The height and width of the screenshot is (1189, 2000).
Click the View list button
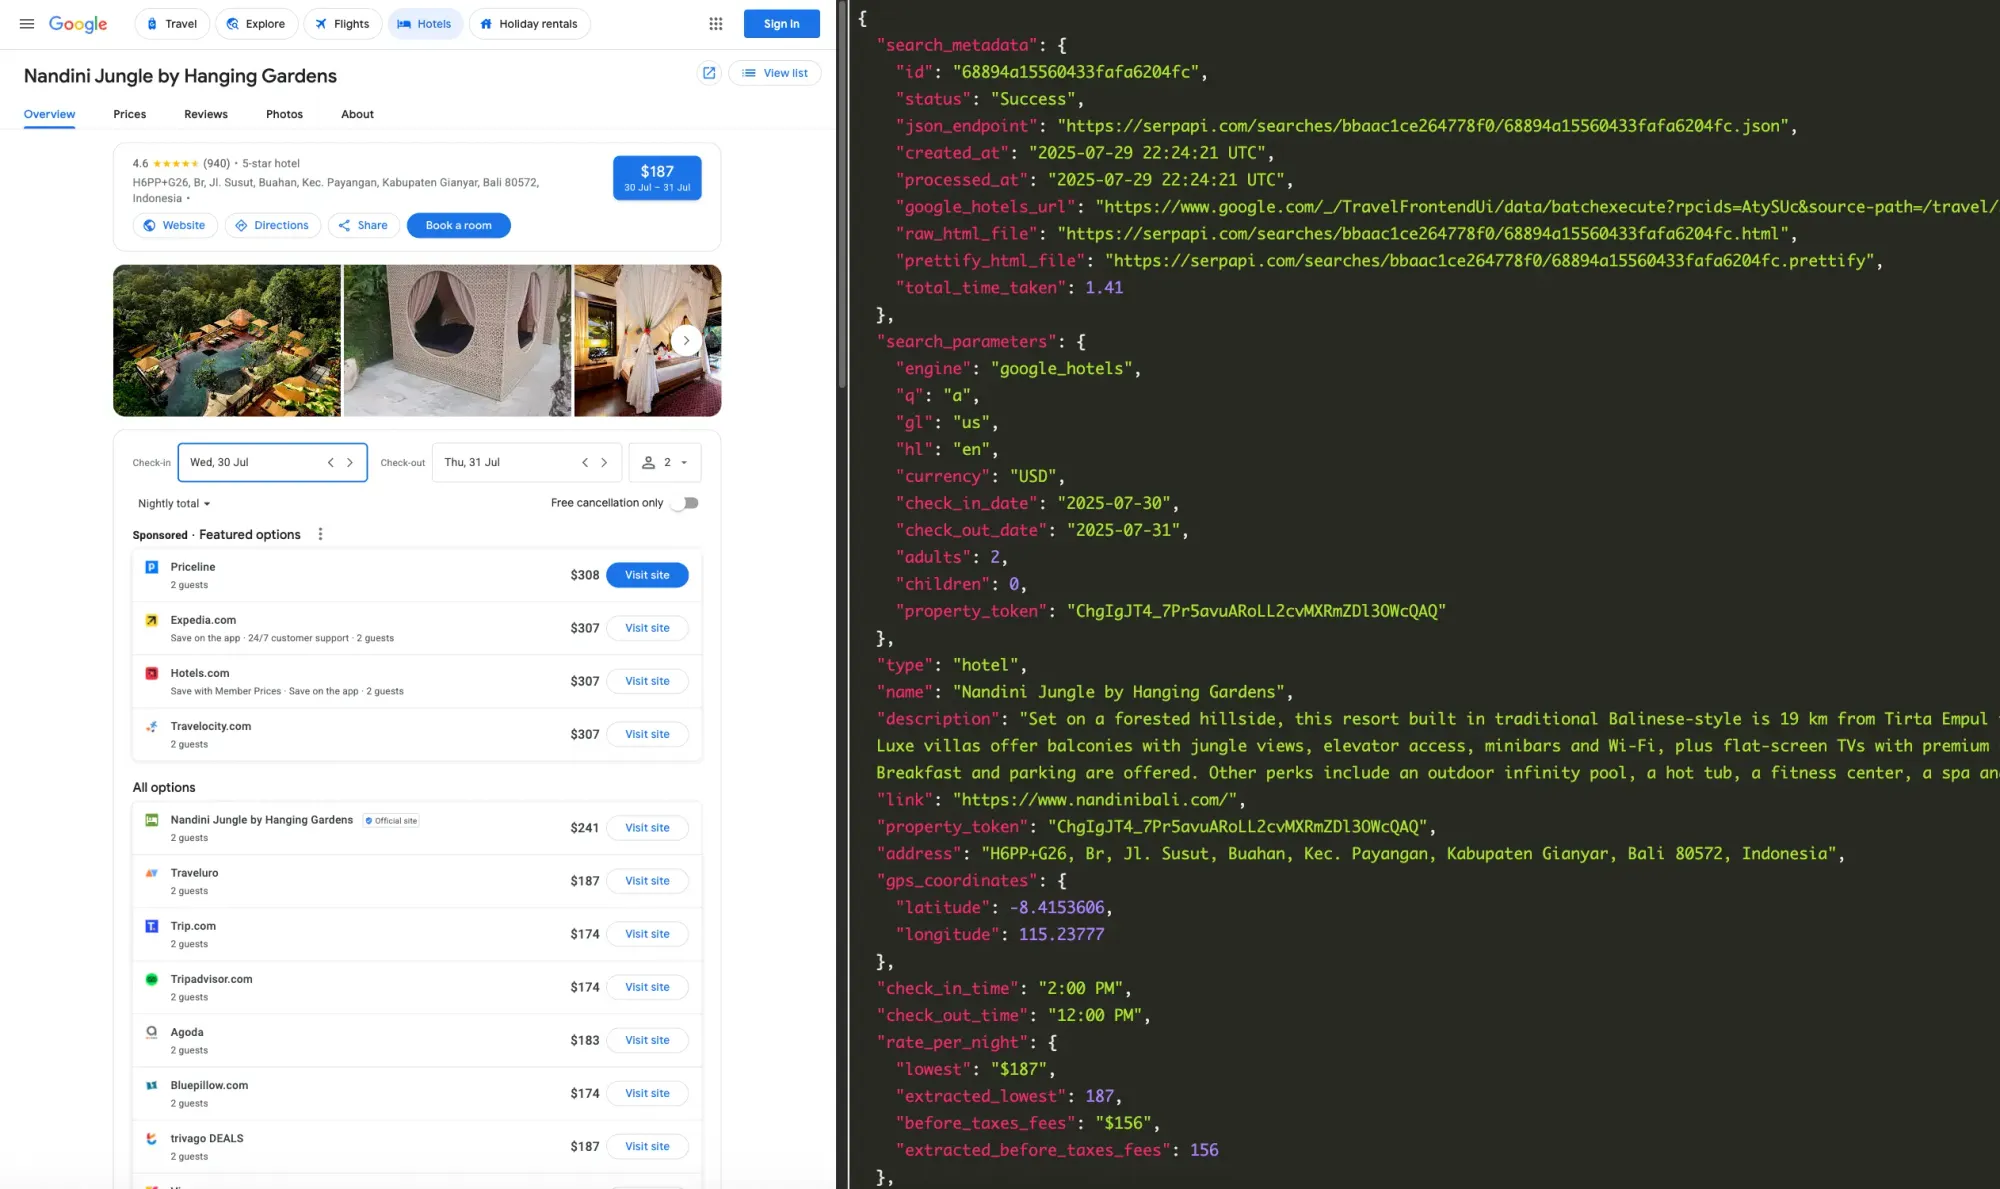point(775,73)
